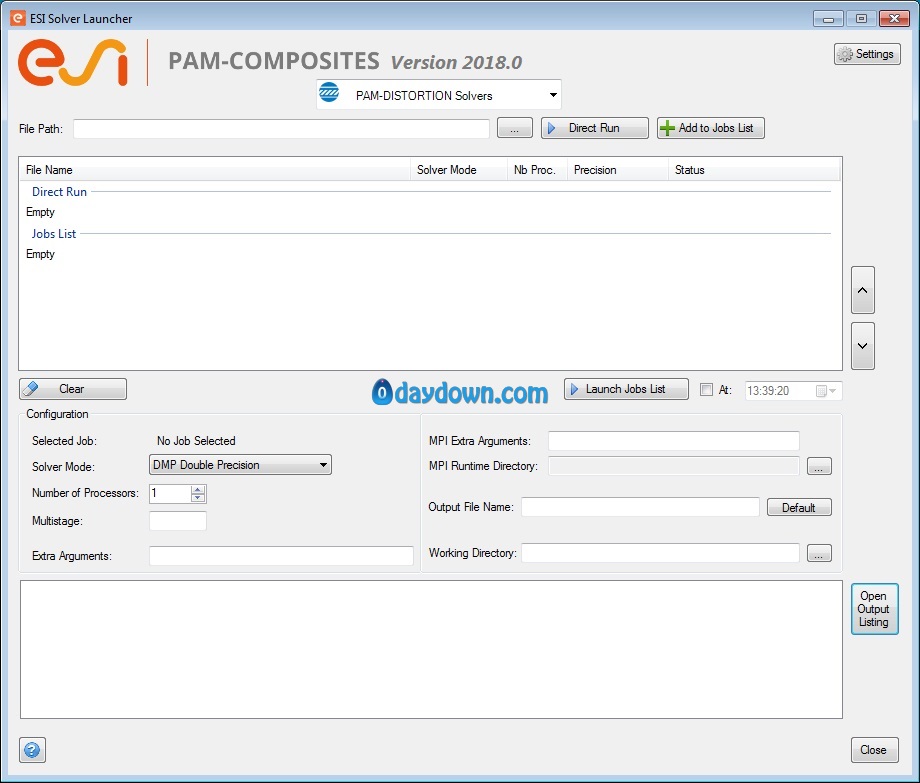Viewport: 920px width, 783px height.
Task: Close the ESI Solver Launcher
Action: point(874,750)
